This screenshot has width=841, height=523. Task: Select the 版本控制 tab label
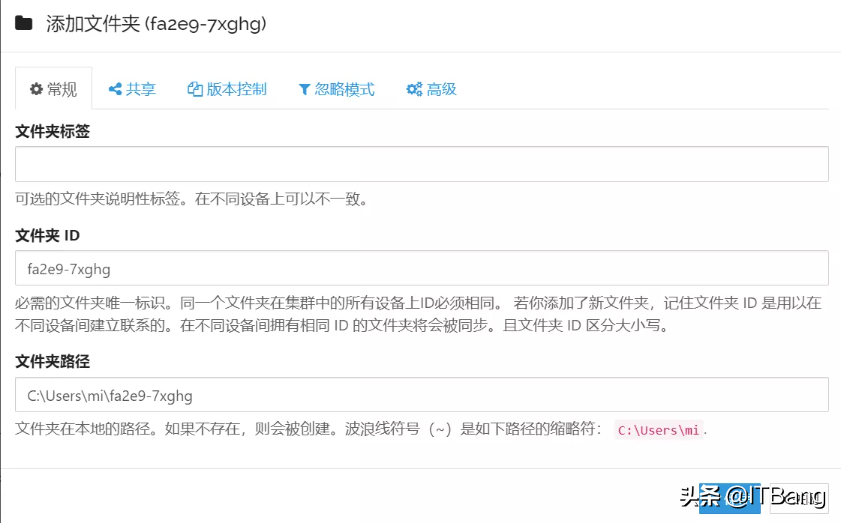237,89
